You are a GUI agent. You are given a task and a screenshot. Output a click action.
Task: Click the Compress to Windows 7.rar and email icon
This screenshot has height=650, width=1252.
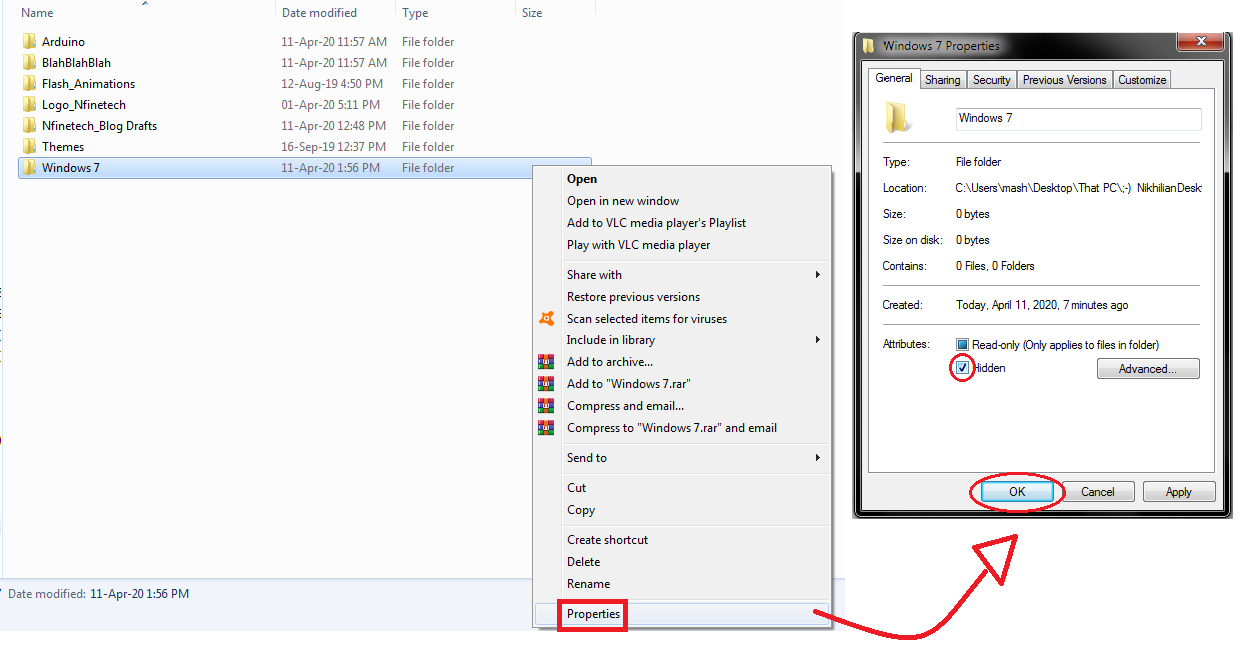pyautogui.click(x=546, y=427)
